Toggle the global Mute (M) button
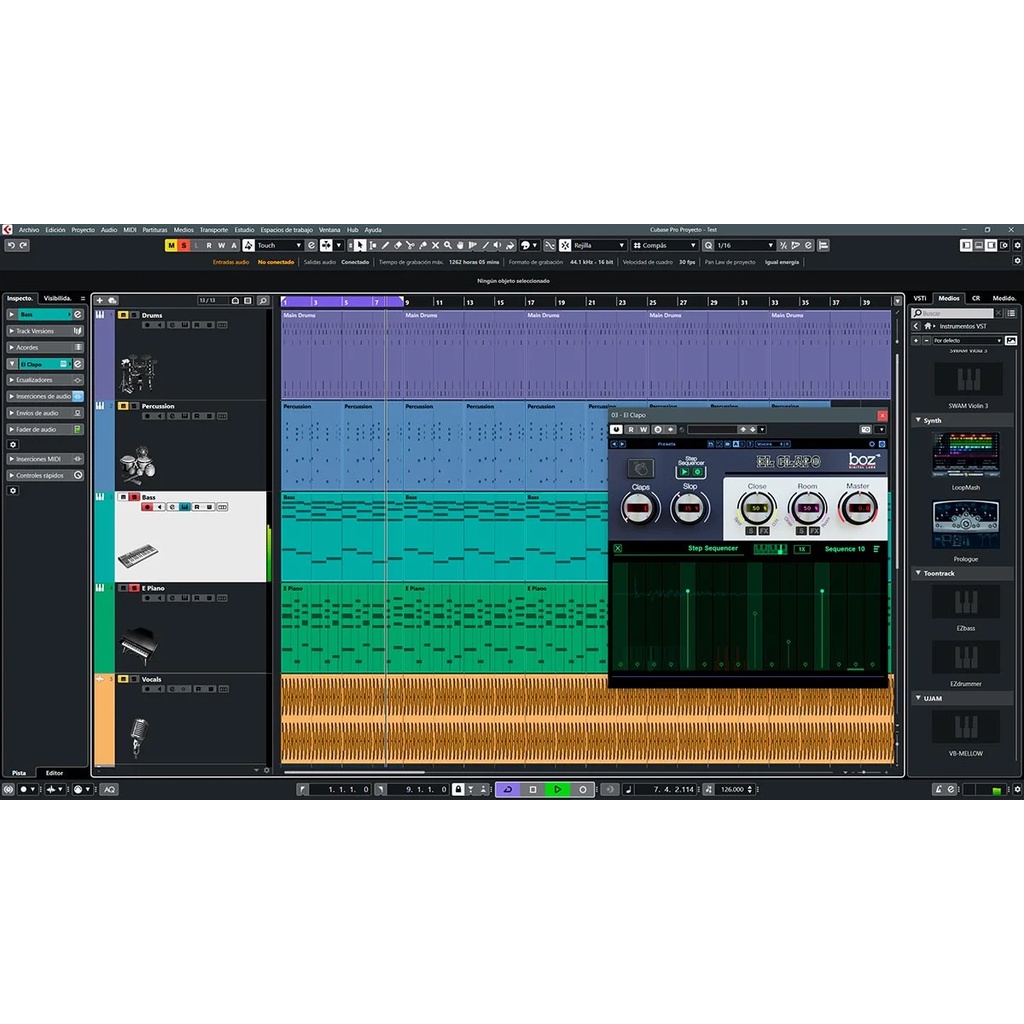 pos(171,245)
